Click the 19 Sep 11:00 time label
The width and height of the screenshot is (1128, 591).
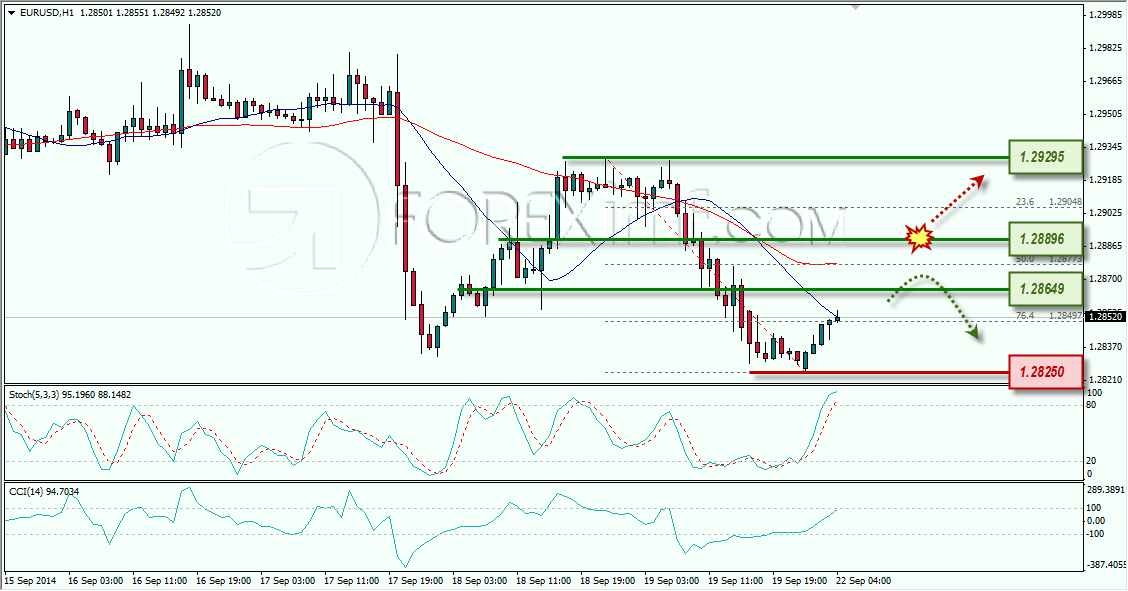coord(736,580)
